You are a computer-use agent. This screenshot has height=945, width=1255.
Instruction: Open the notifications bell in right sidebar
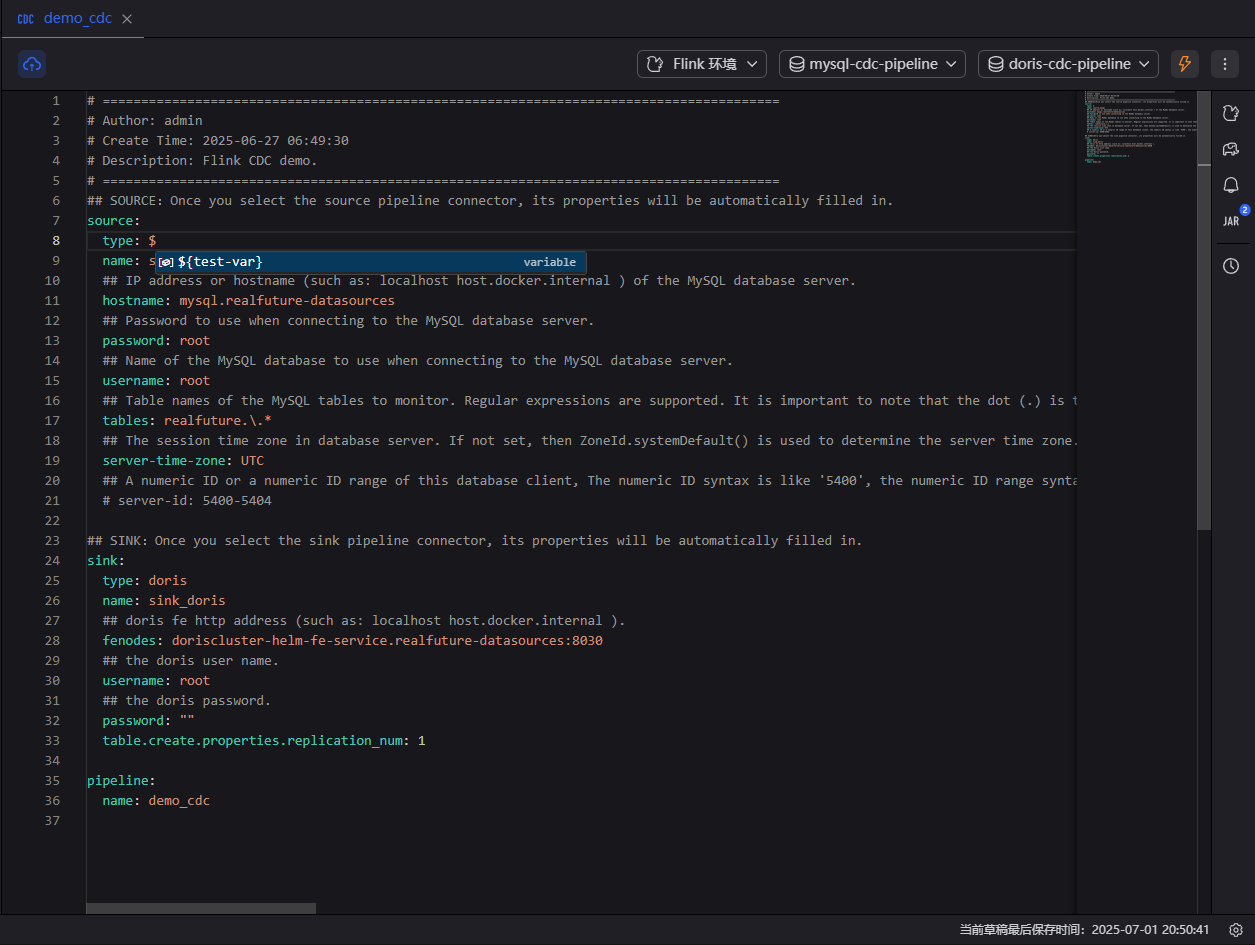click(x=1231, y=185)
